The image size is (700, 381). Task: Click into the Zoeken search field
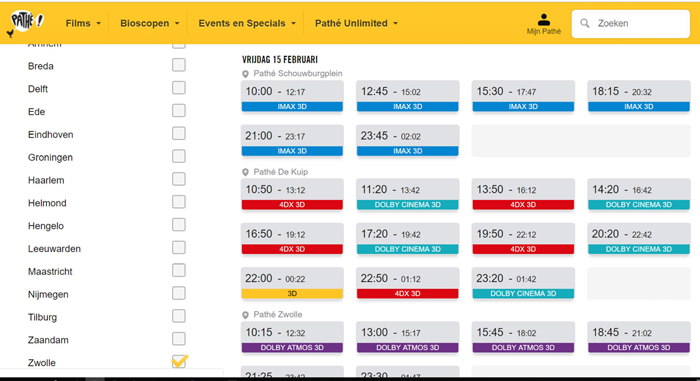[630, 24]
